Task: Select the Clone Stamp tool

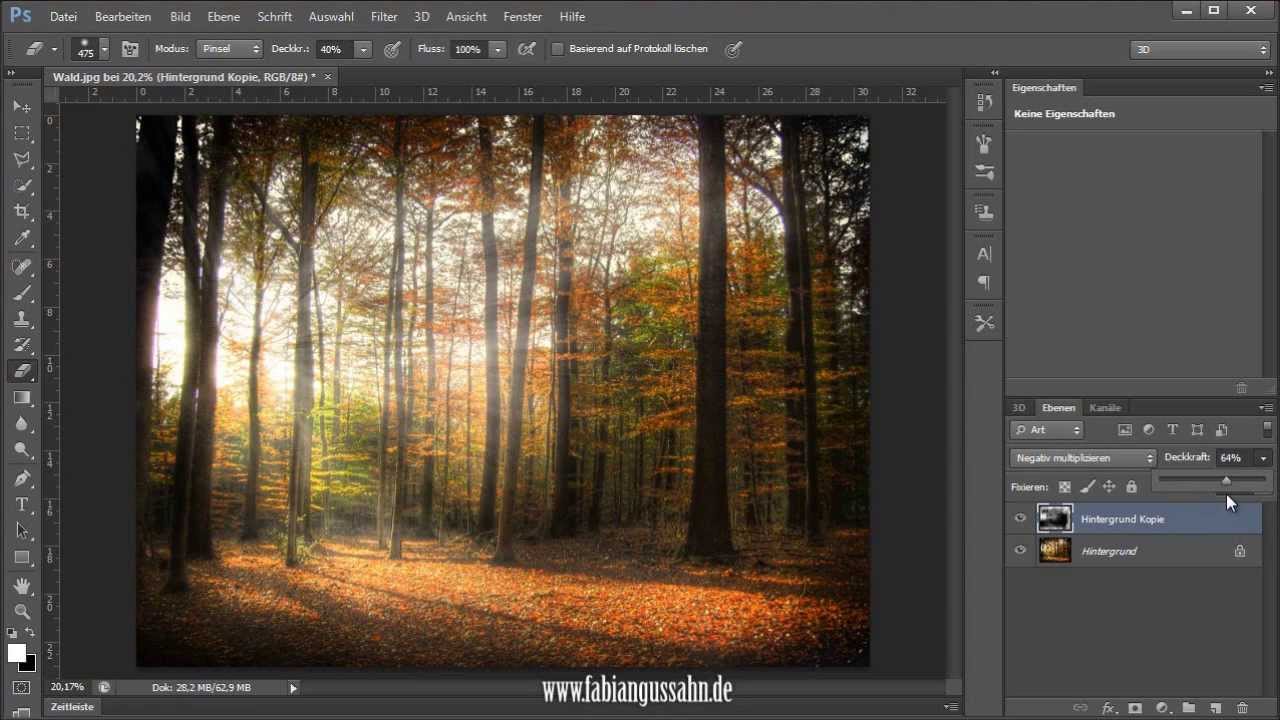Action: (x=22, y=319)
